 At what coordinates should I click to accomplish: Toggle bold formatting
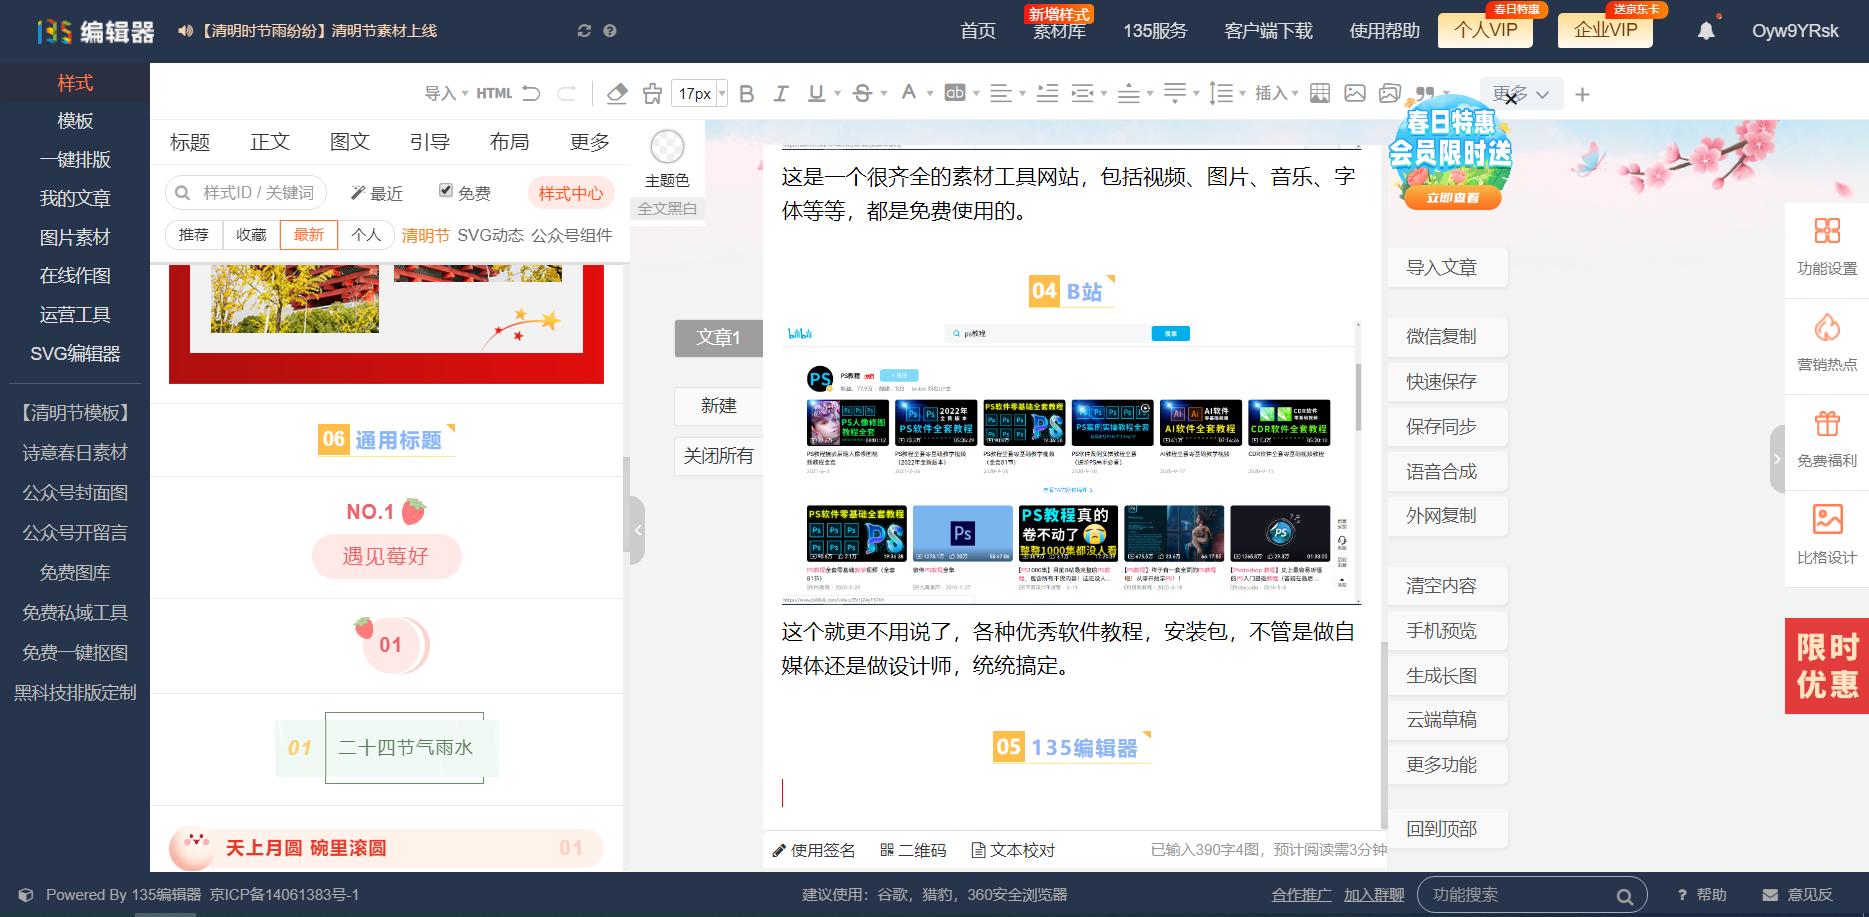pos(745,93)
